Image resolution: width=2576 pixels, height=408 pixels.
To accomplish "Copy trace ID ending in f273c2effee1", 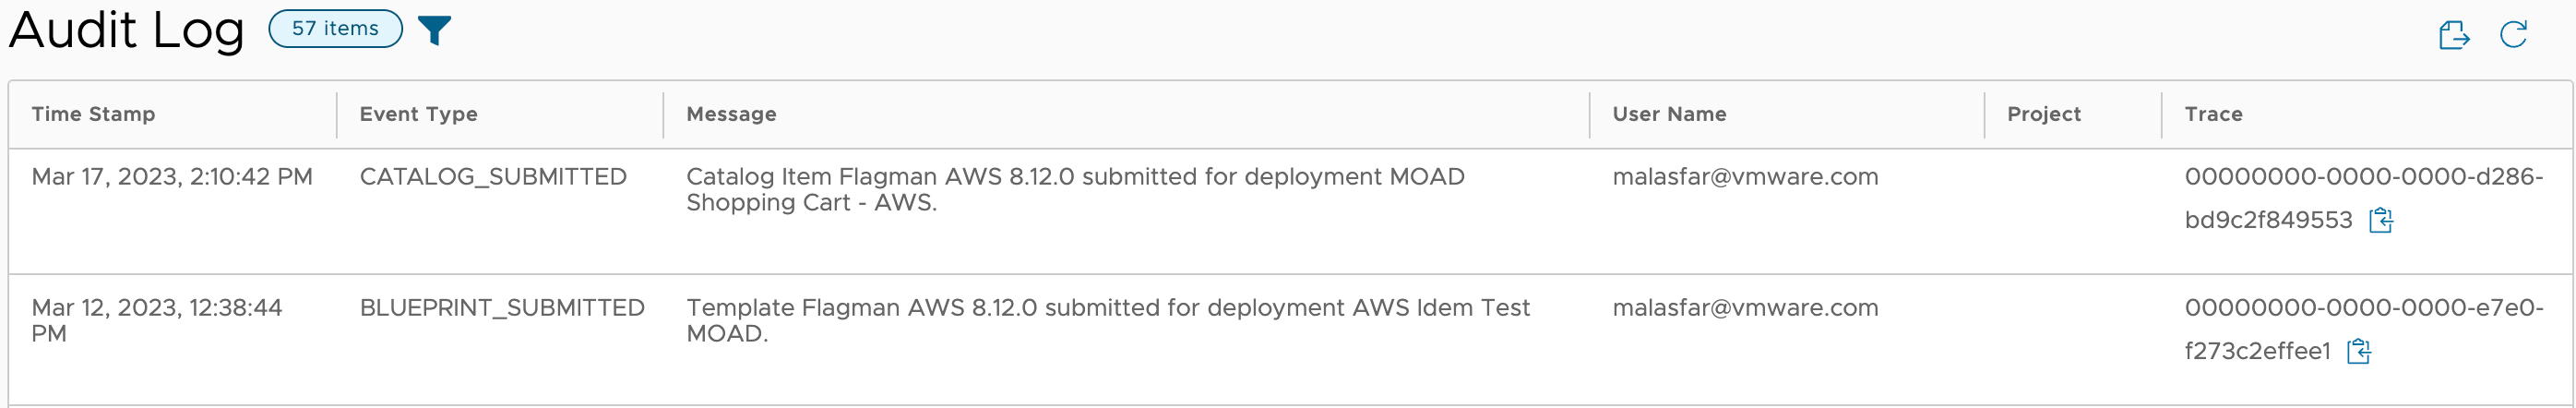I will [x=2359, y=351].
